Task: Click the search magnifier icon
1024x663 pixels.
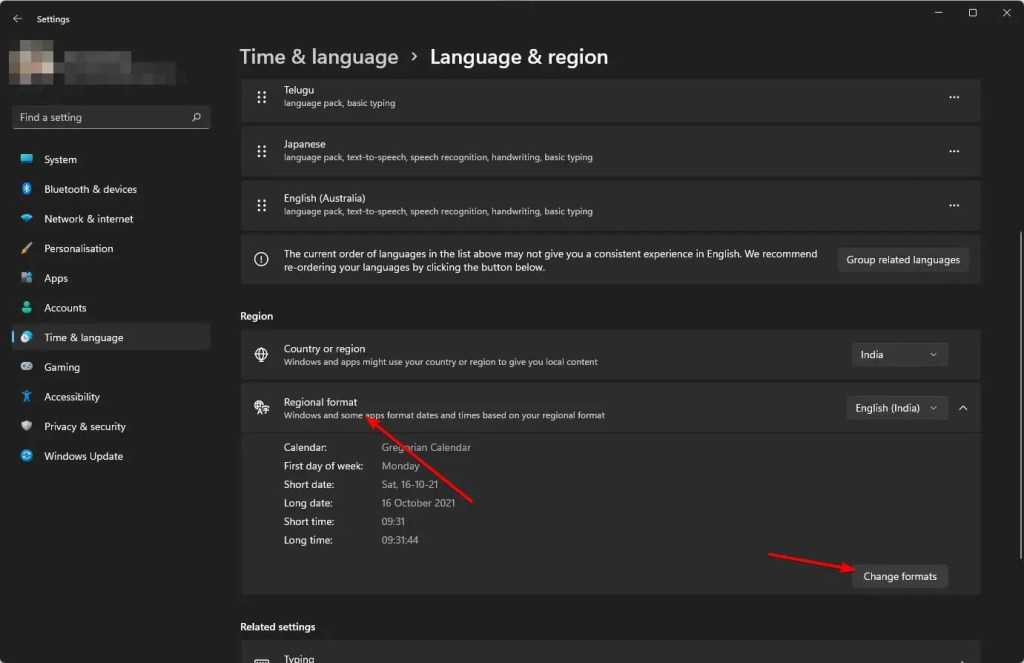Action: (x=197, y=117)
